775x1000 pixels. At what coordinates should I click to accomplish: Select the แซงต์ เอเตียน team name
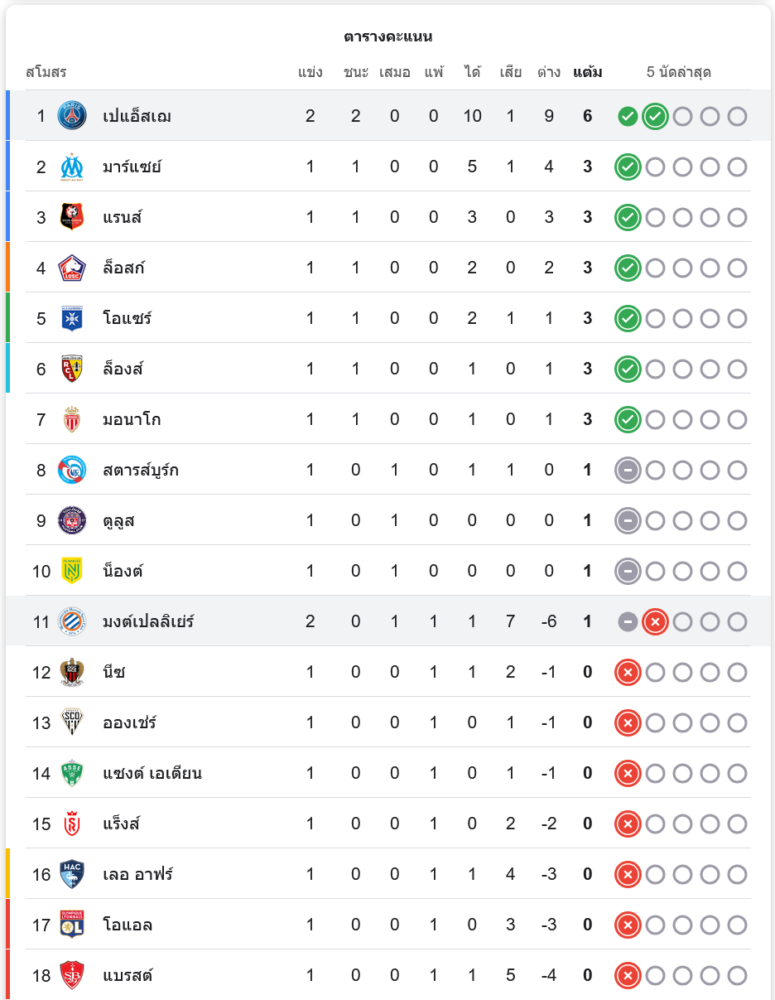pyautogui.click(x=152, y=773)
